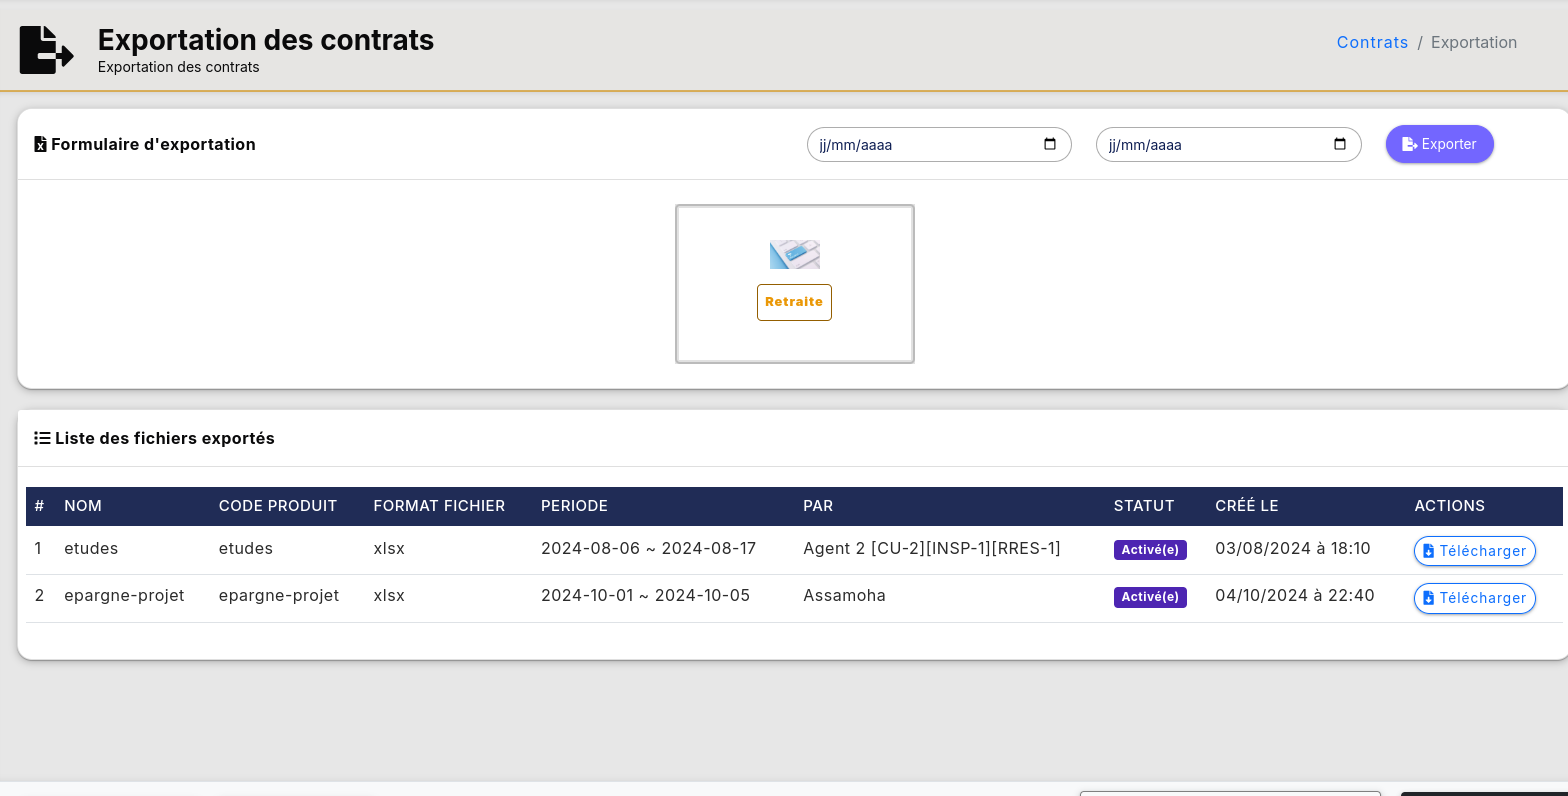Open calendar picker of second date field
Image resolution: width=1568 pixels, height=796 pixels.
click(1340, 144)
